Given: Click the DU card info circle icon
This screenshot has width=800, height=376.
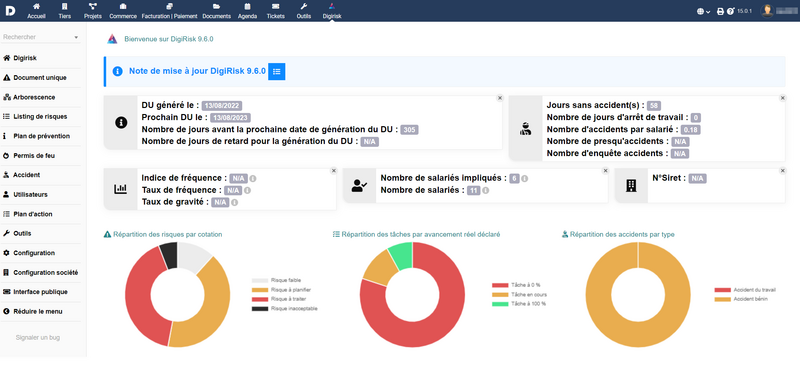Looking at the screenshot, I should (121, 122).
